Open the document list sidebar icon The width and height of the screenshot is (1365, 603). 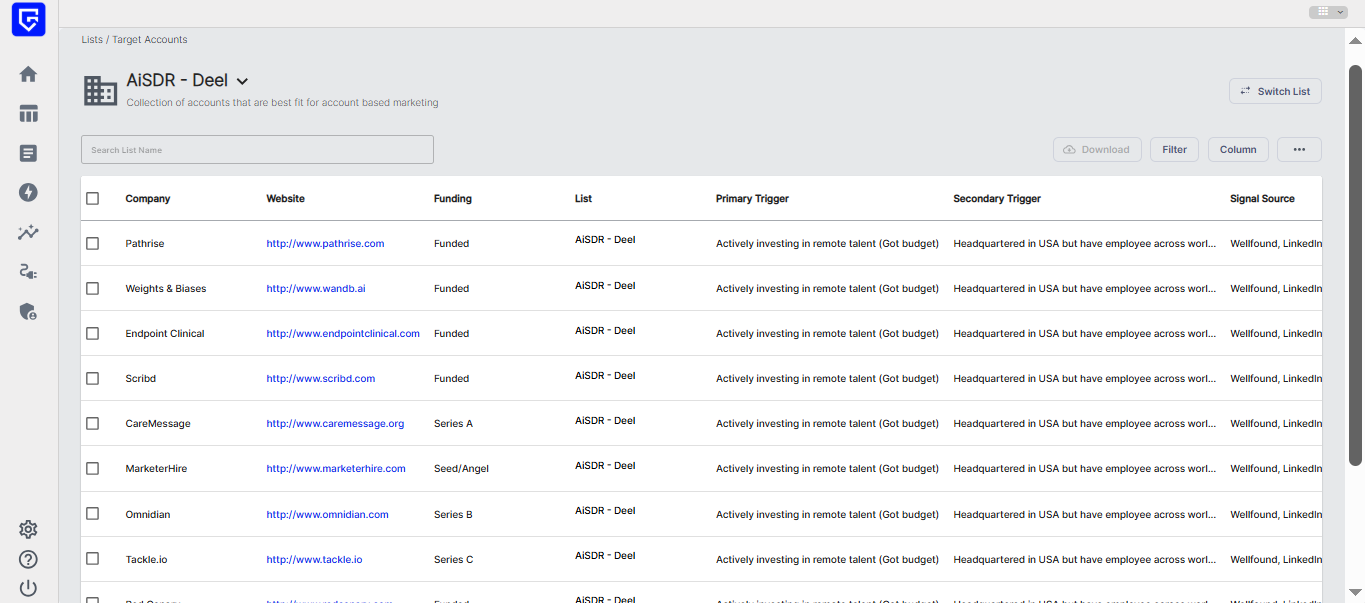(x=28, y=153)
